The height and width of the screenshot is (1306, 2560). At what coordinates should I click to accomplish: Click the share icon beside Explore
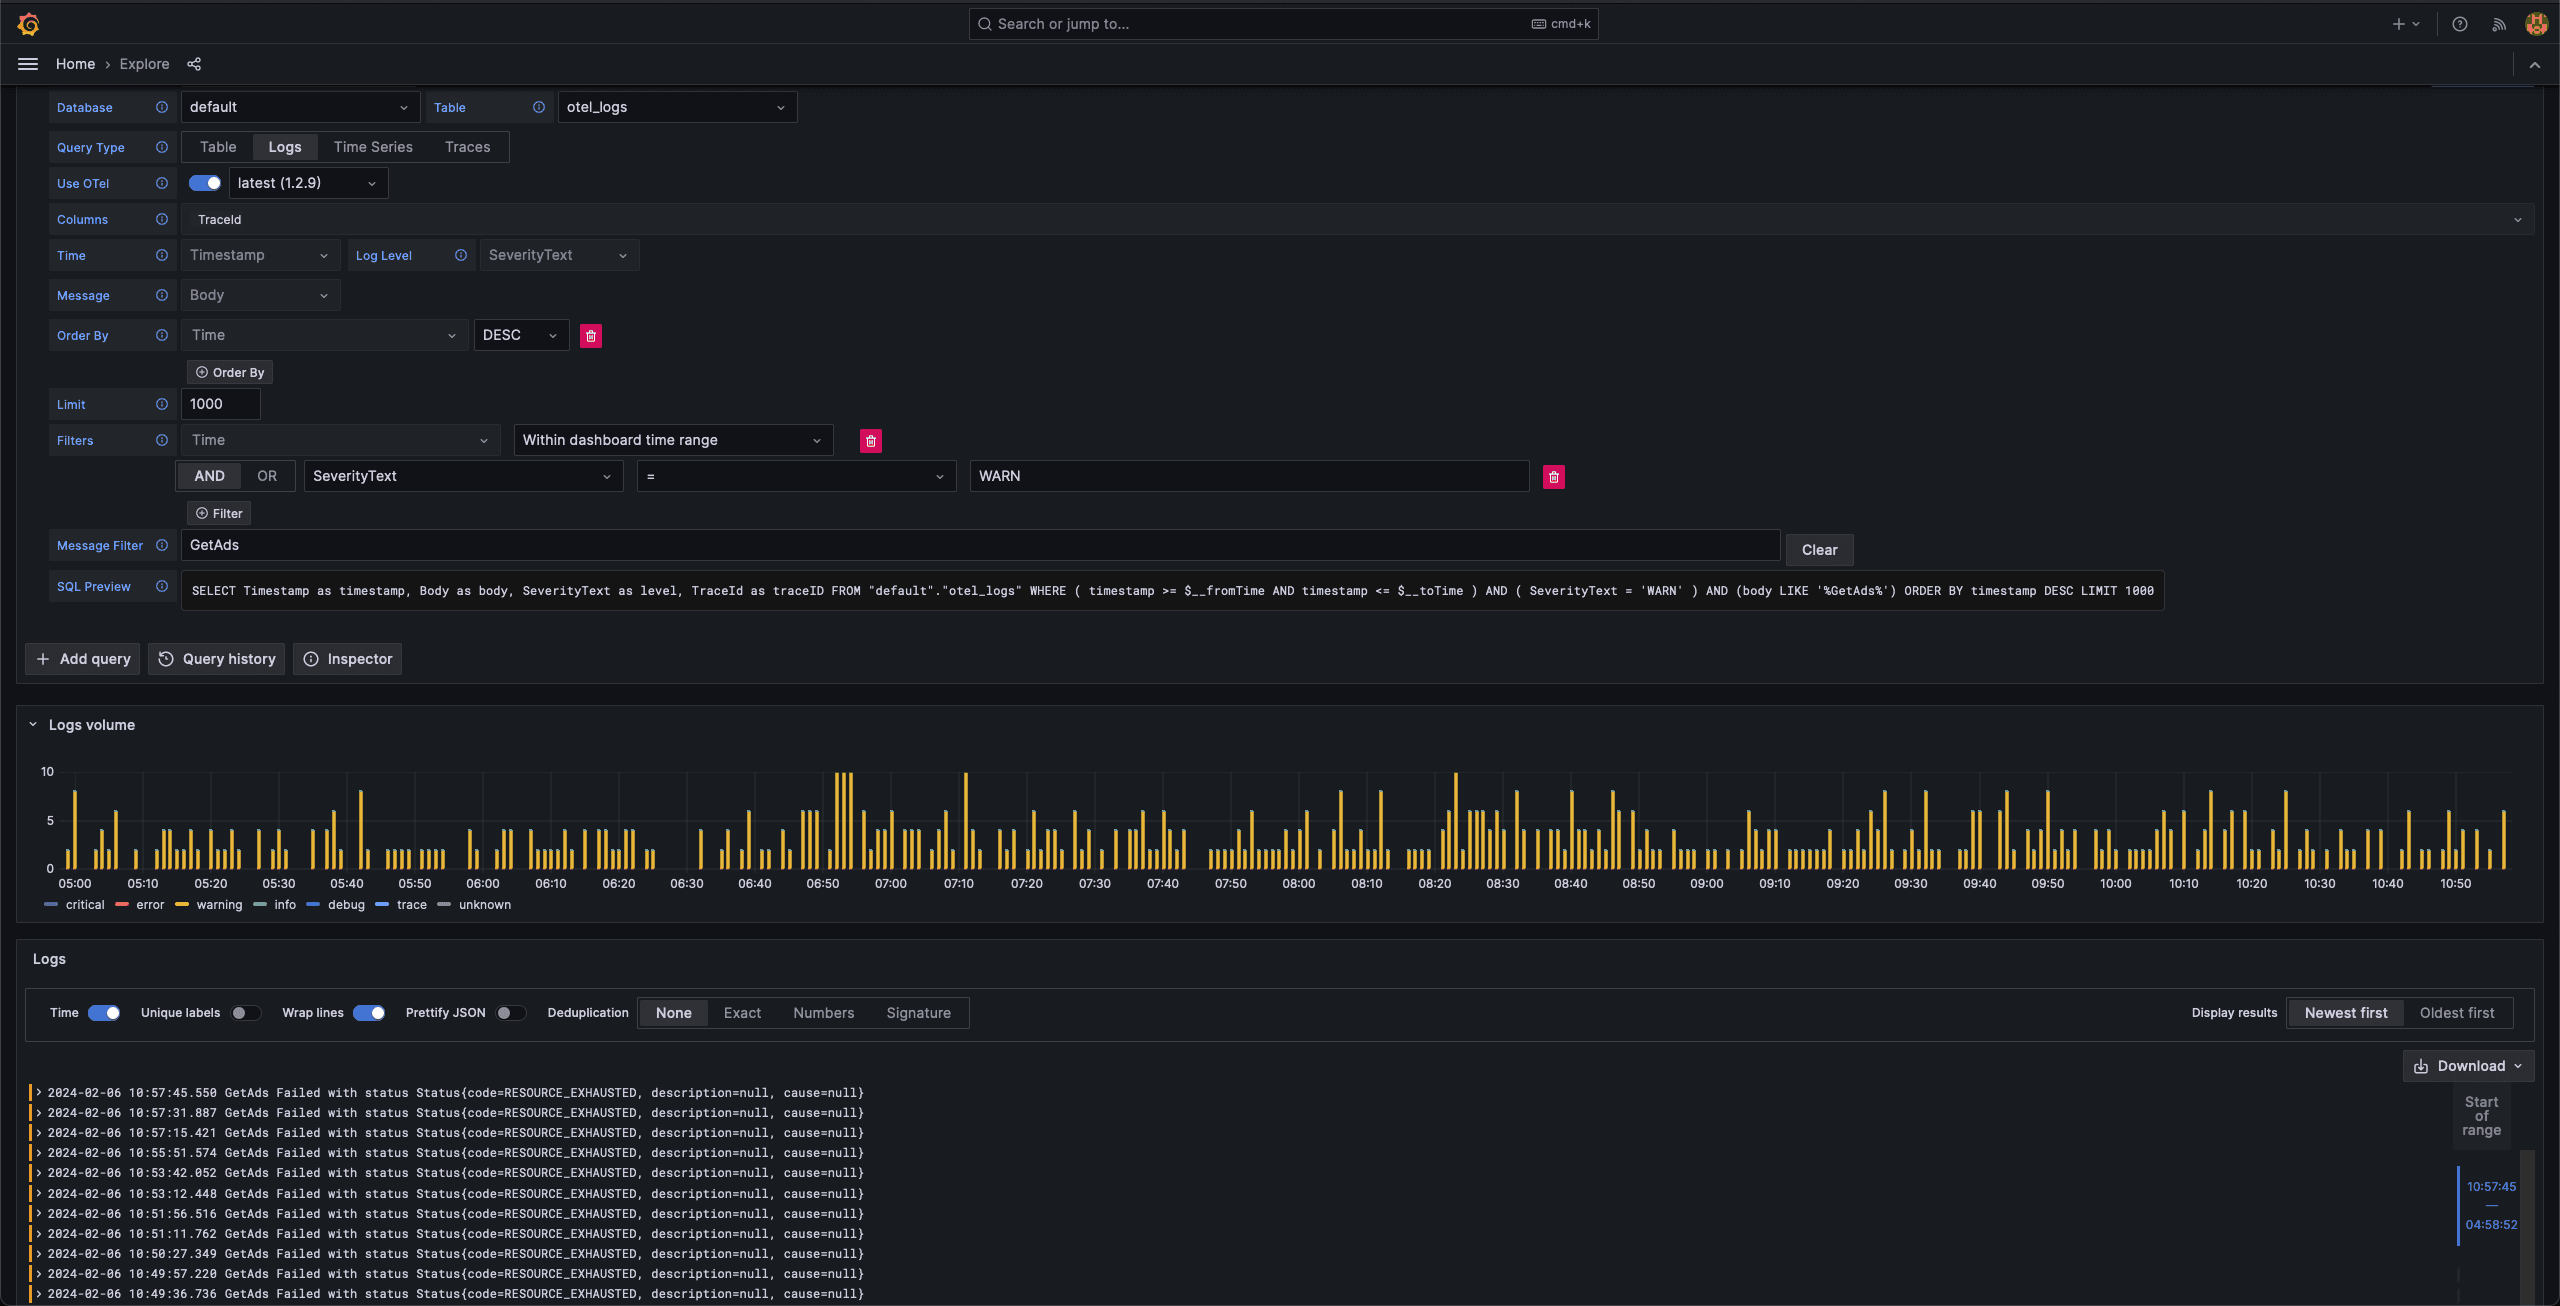(194, 64)
